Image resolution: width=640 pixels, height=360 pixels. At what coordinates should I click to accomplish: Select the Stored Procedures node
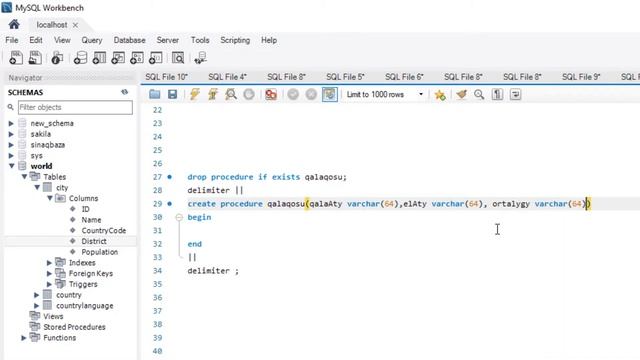click(74, 327)
